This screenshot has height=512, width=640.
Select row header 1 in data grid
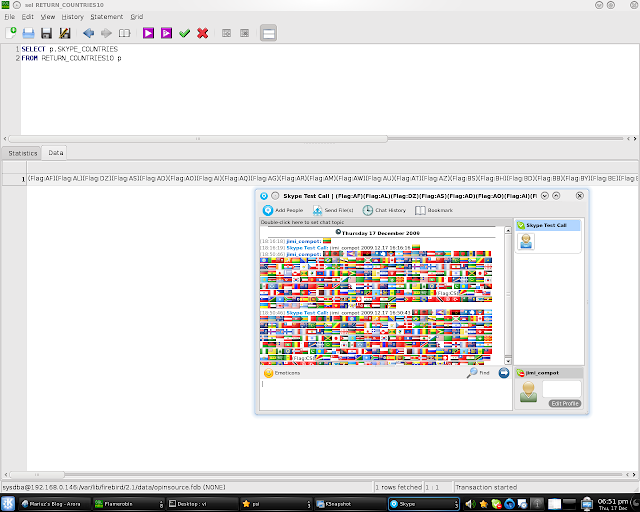pyautogui.click(x=15, y=179)
